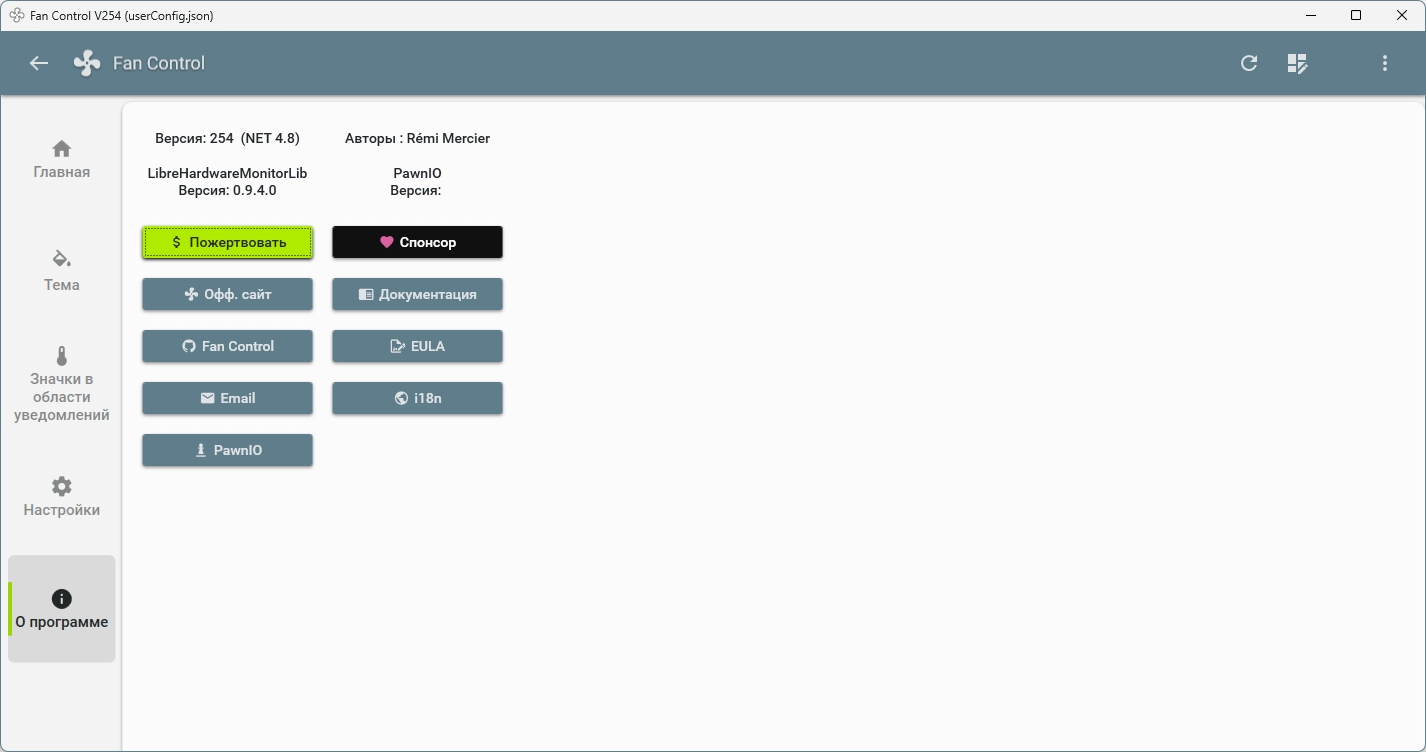Select the О программе tab
This screenshot has width=1426, height=752.
point(62,609)
